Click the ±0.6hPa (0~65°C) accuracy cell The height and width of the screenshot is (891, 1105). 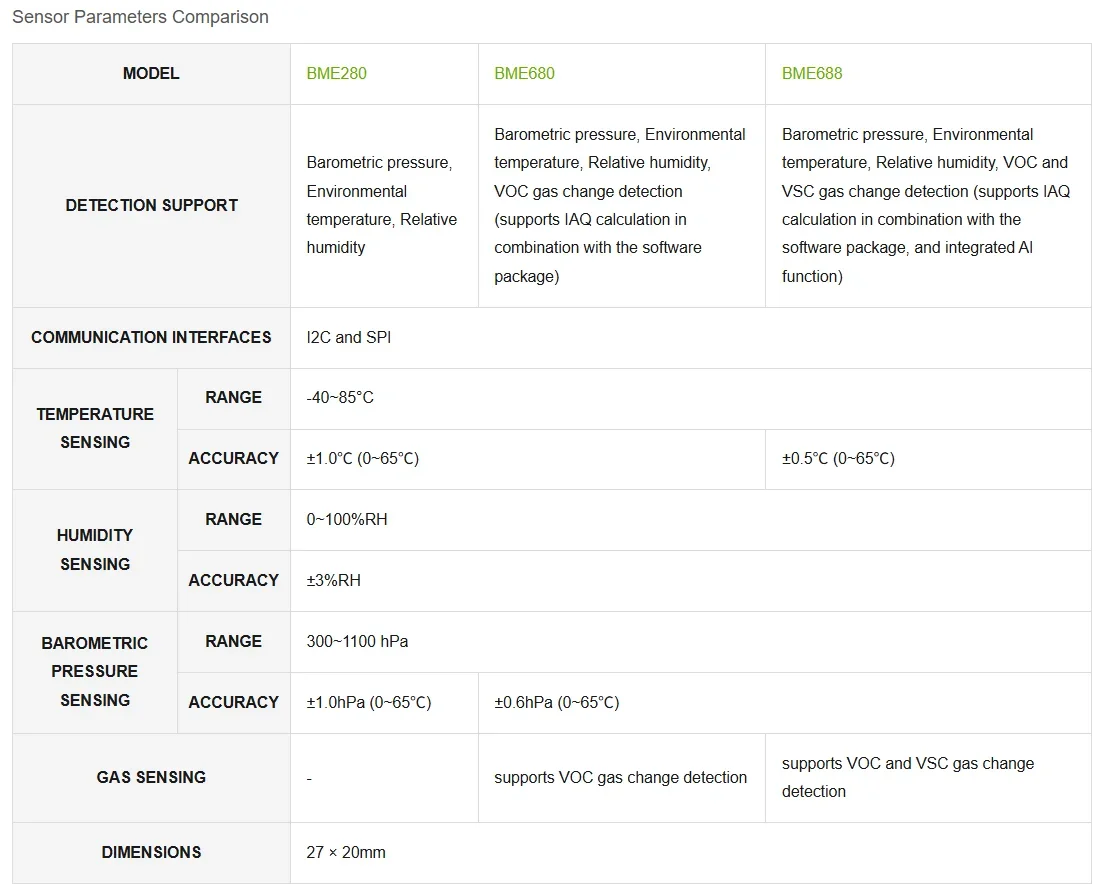[x=784, y=703]
